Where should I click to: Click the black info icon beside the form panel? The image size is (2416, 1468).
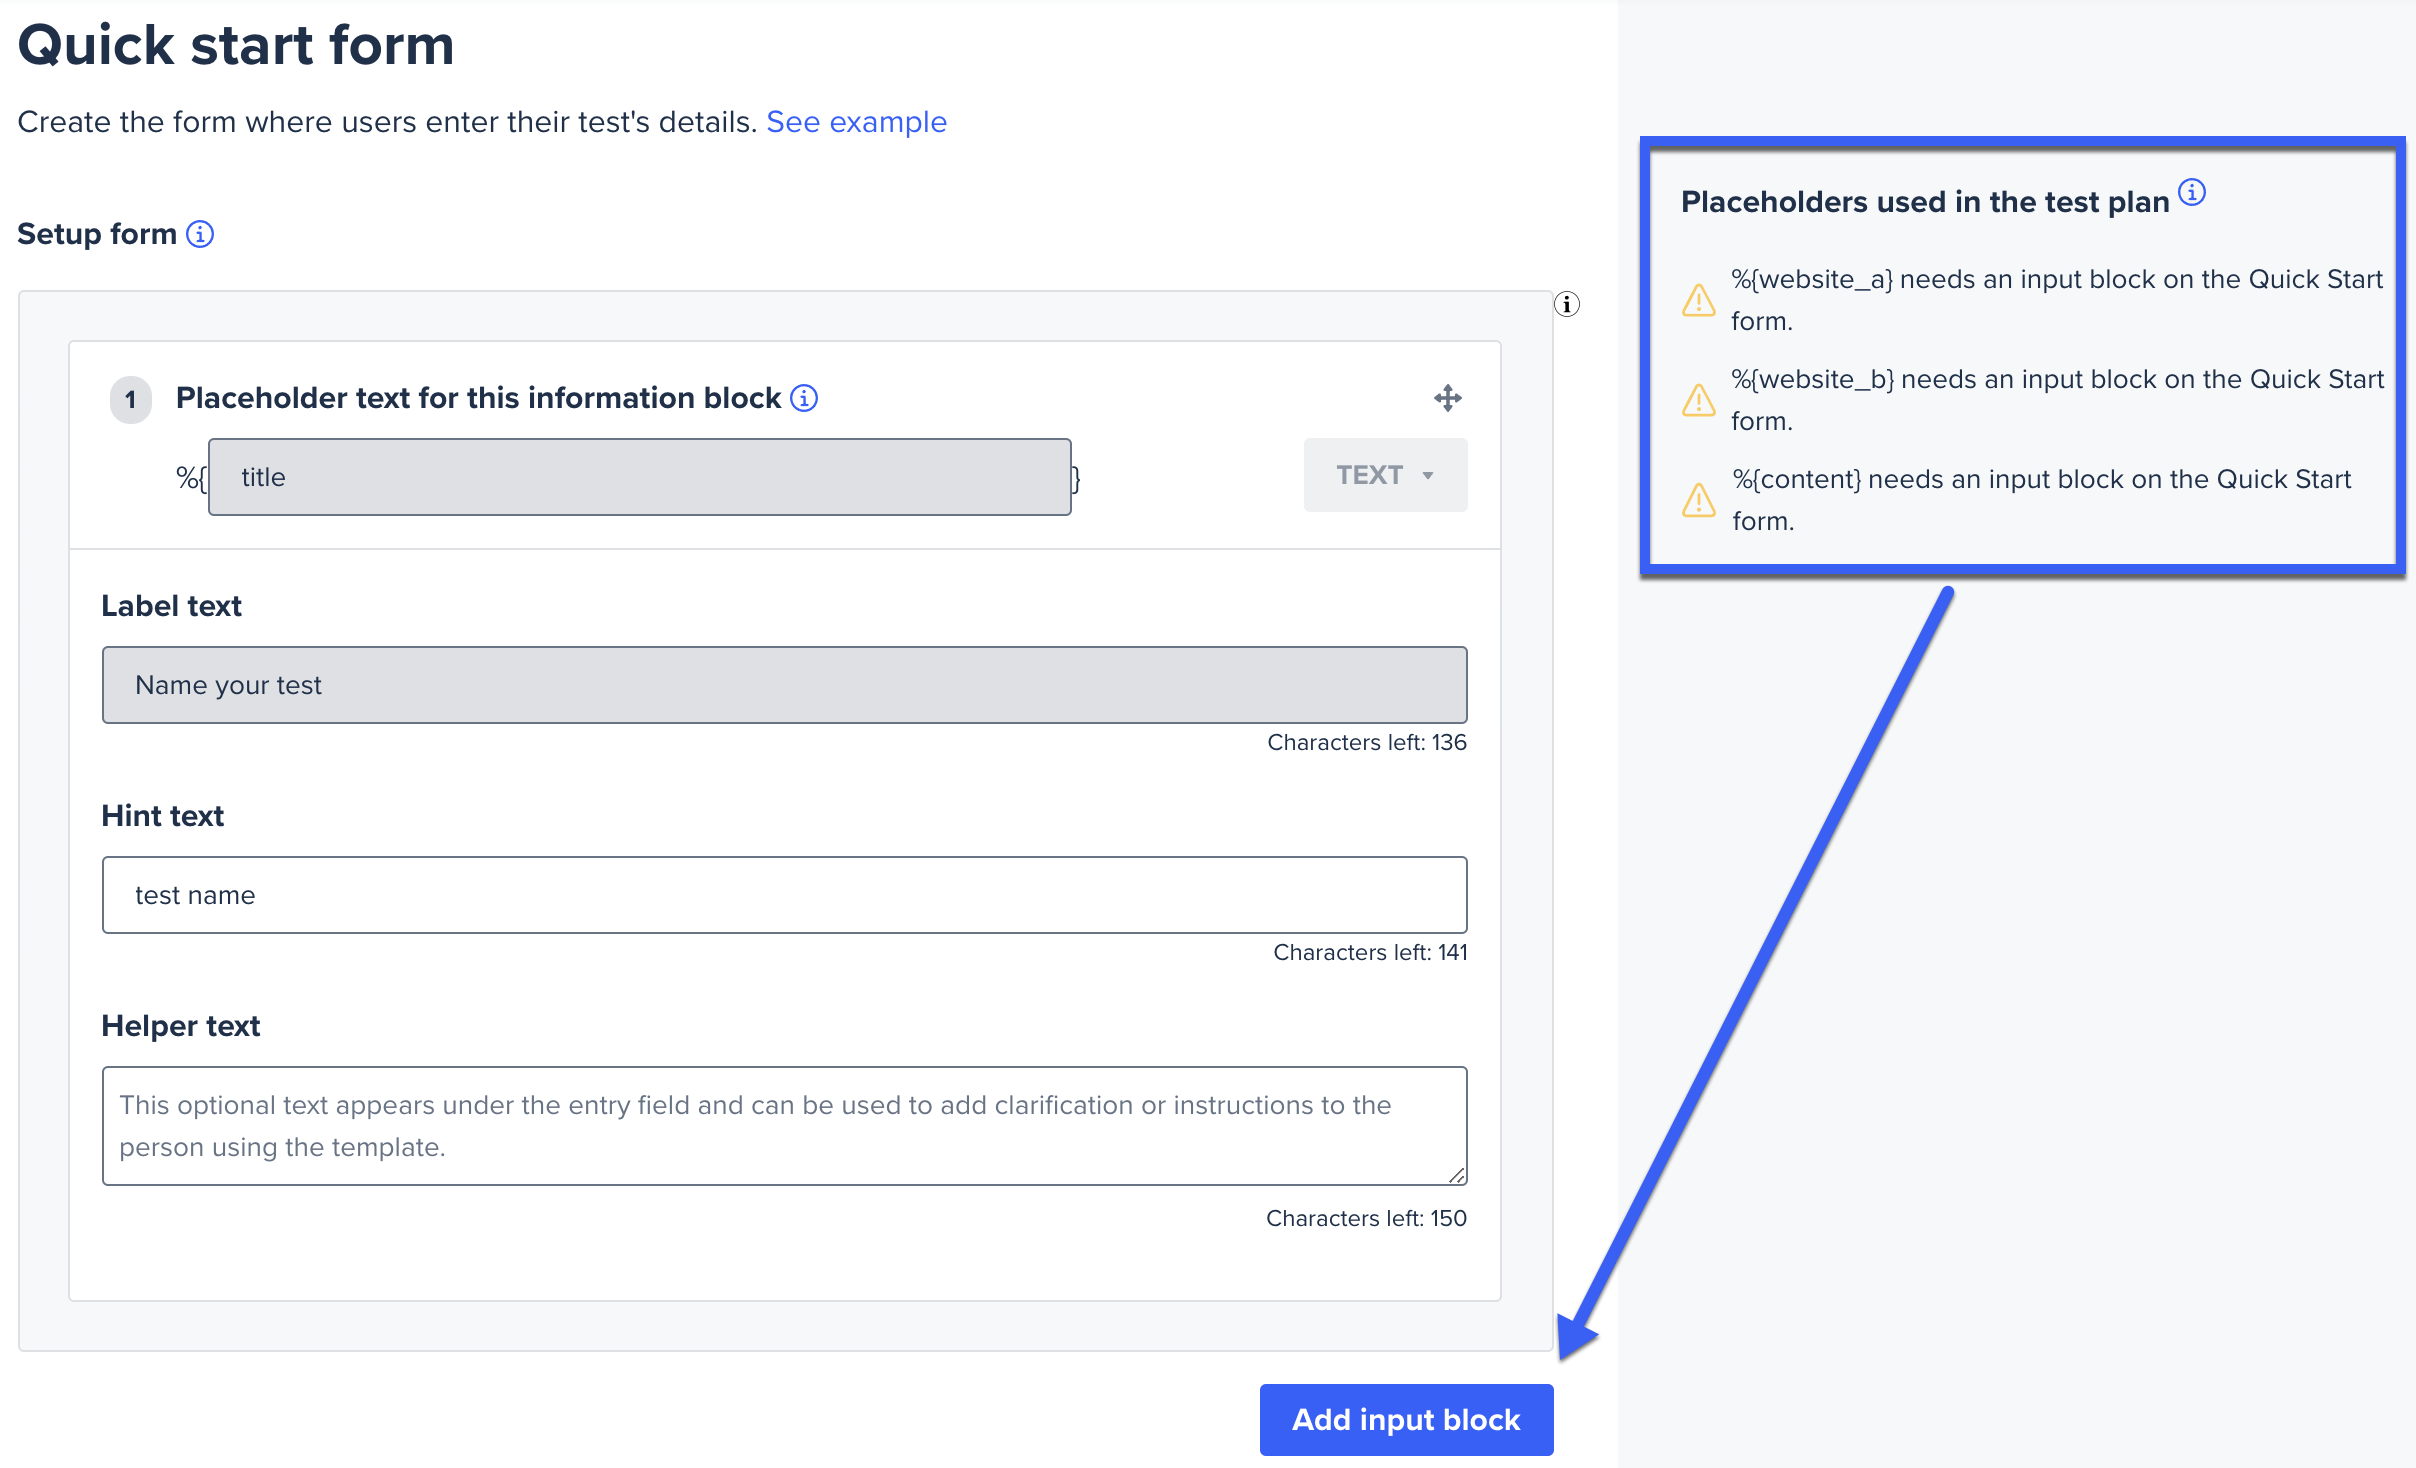(x=1567, y=304)
